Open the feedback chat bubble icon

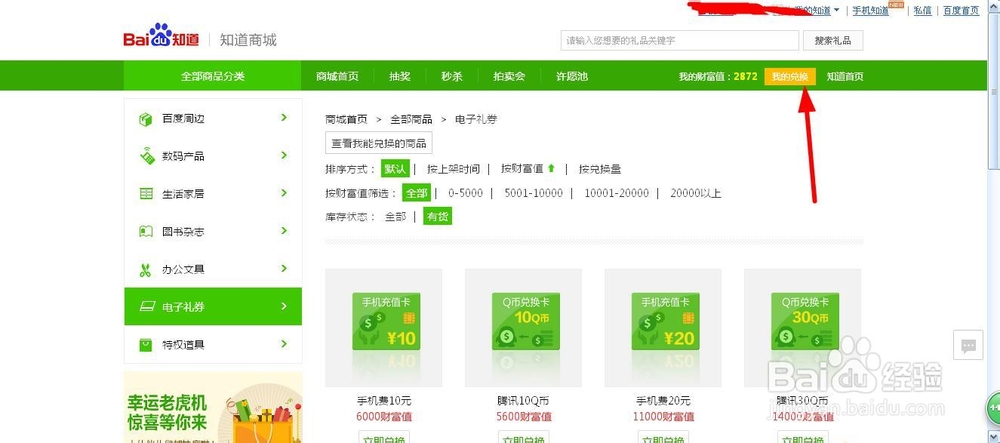point(968,345)
